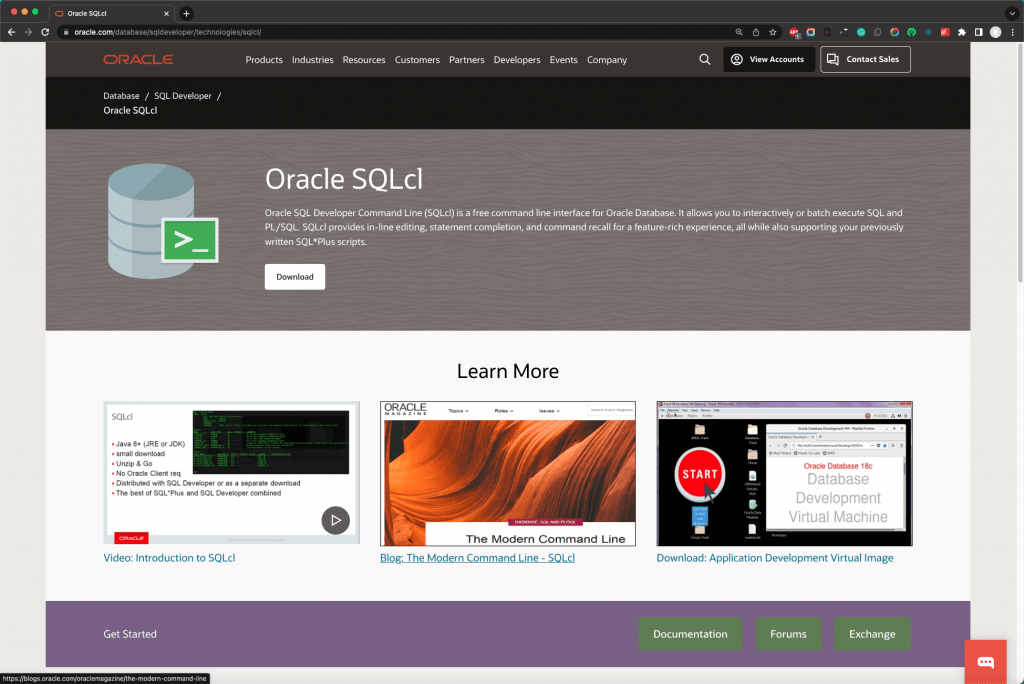Image resolution: width=1024 pixels, height=684 pixels.
Task: Click the Oracle SQLcl breadcrumb text
Action: point(130,110)
